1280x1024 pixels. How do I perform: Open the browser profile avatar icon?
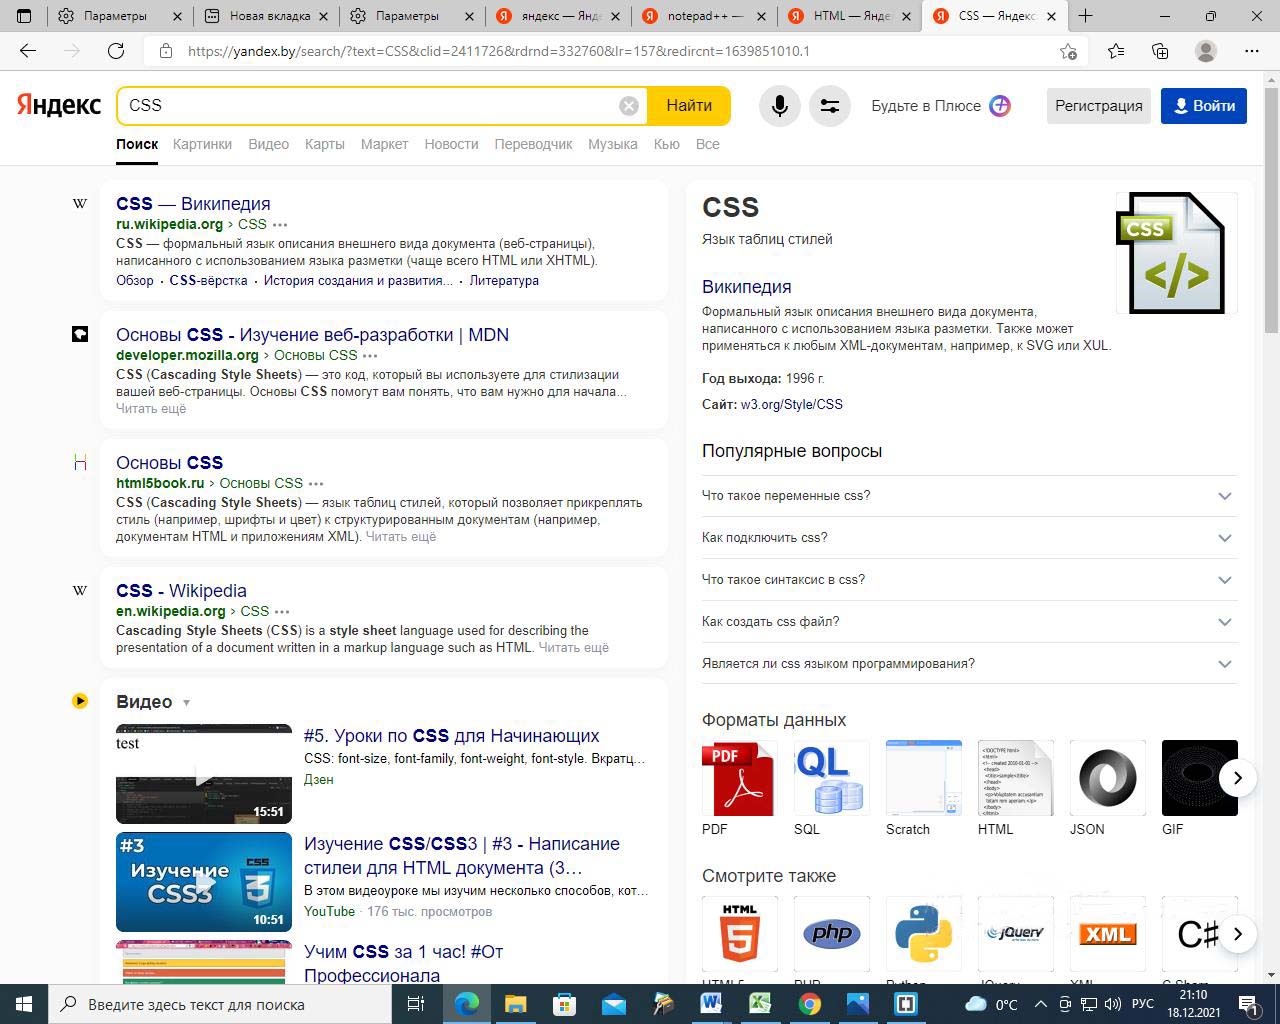coord(1206,51)
